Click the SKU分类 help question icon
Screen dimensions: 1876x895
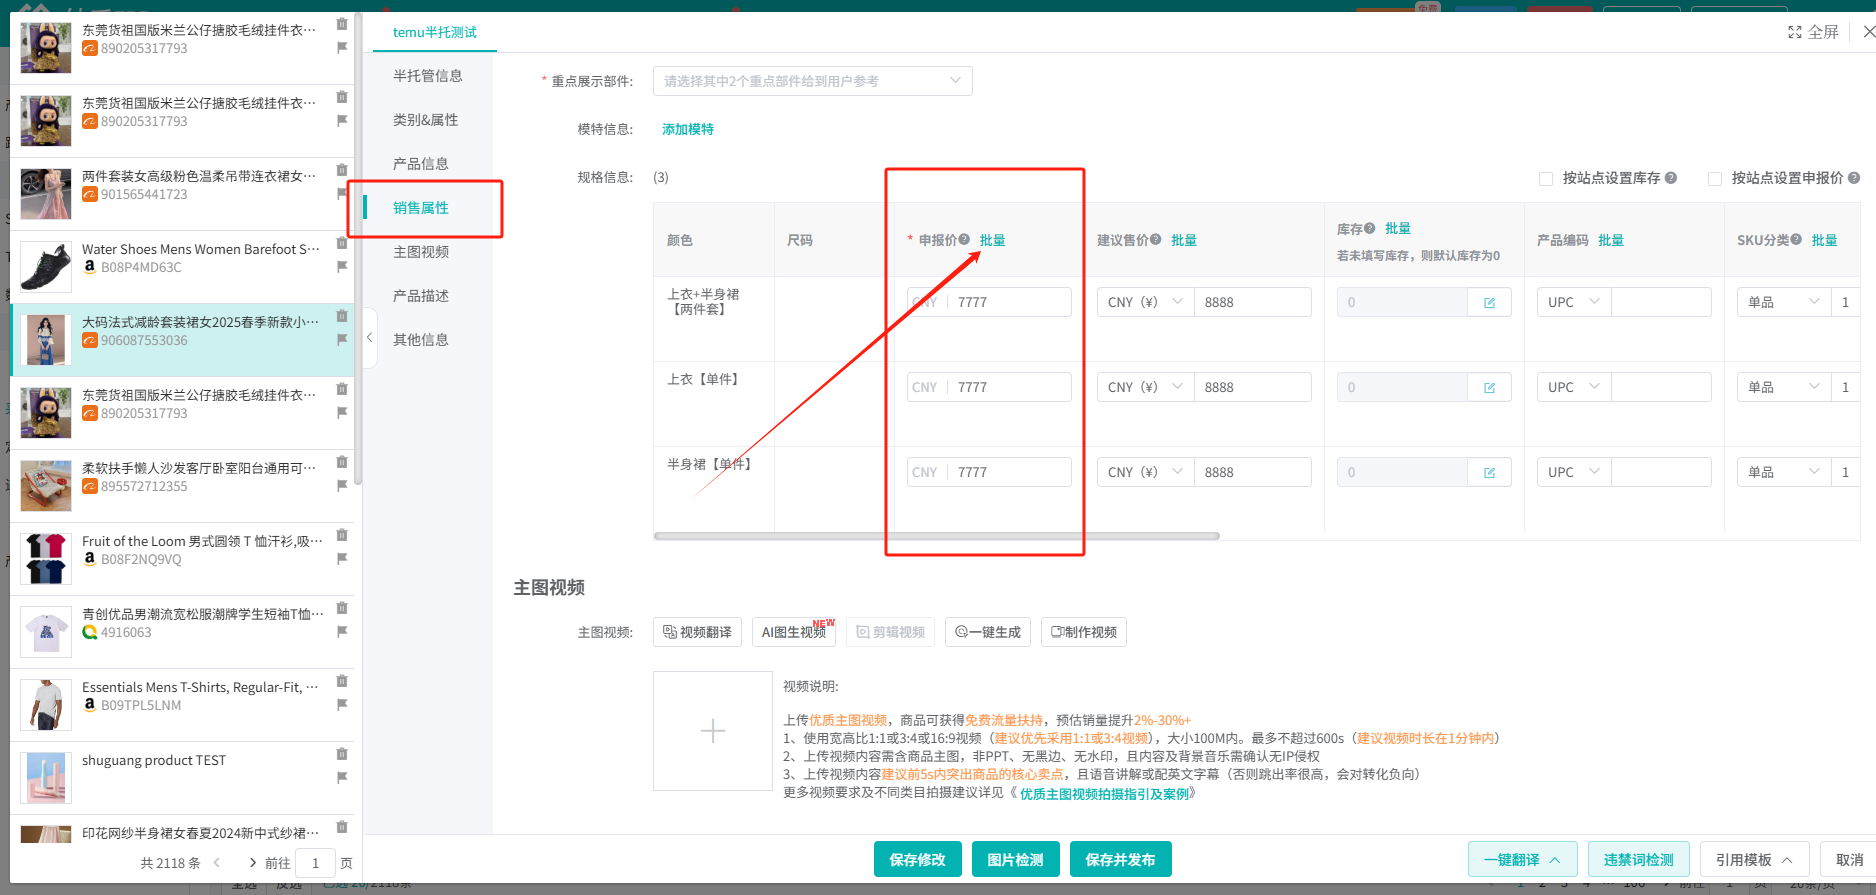tap(1796, 239)
